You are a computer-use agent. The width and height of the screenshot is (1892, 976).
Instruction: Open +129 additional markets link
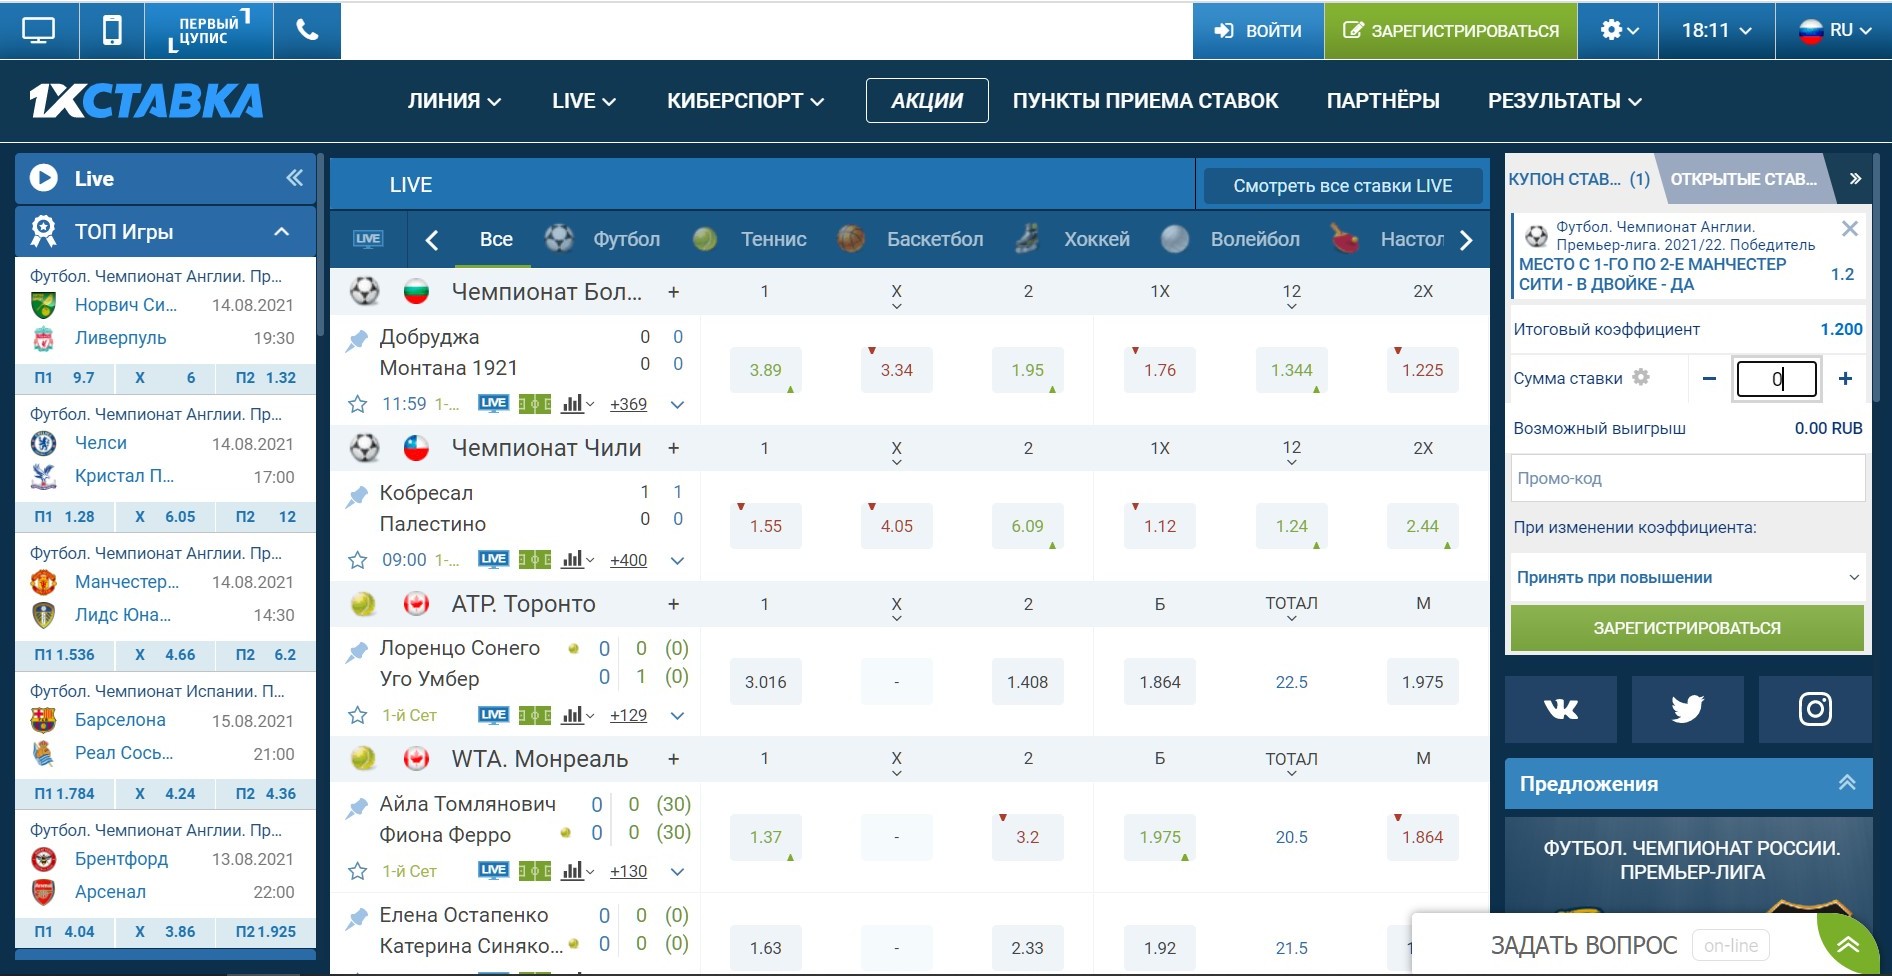[x=628, y=715]
